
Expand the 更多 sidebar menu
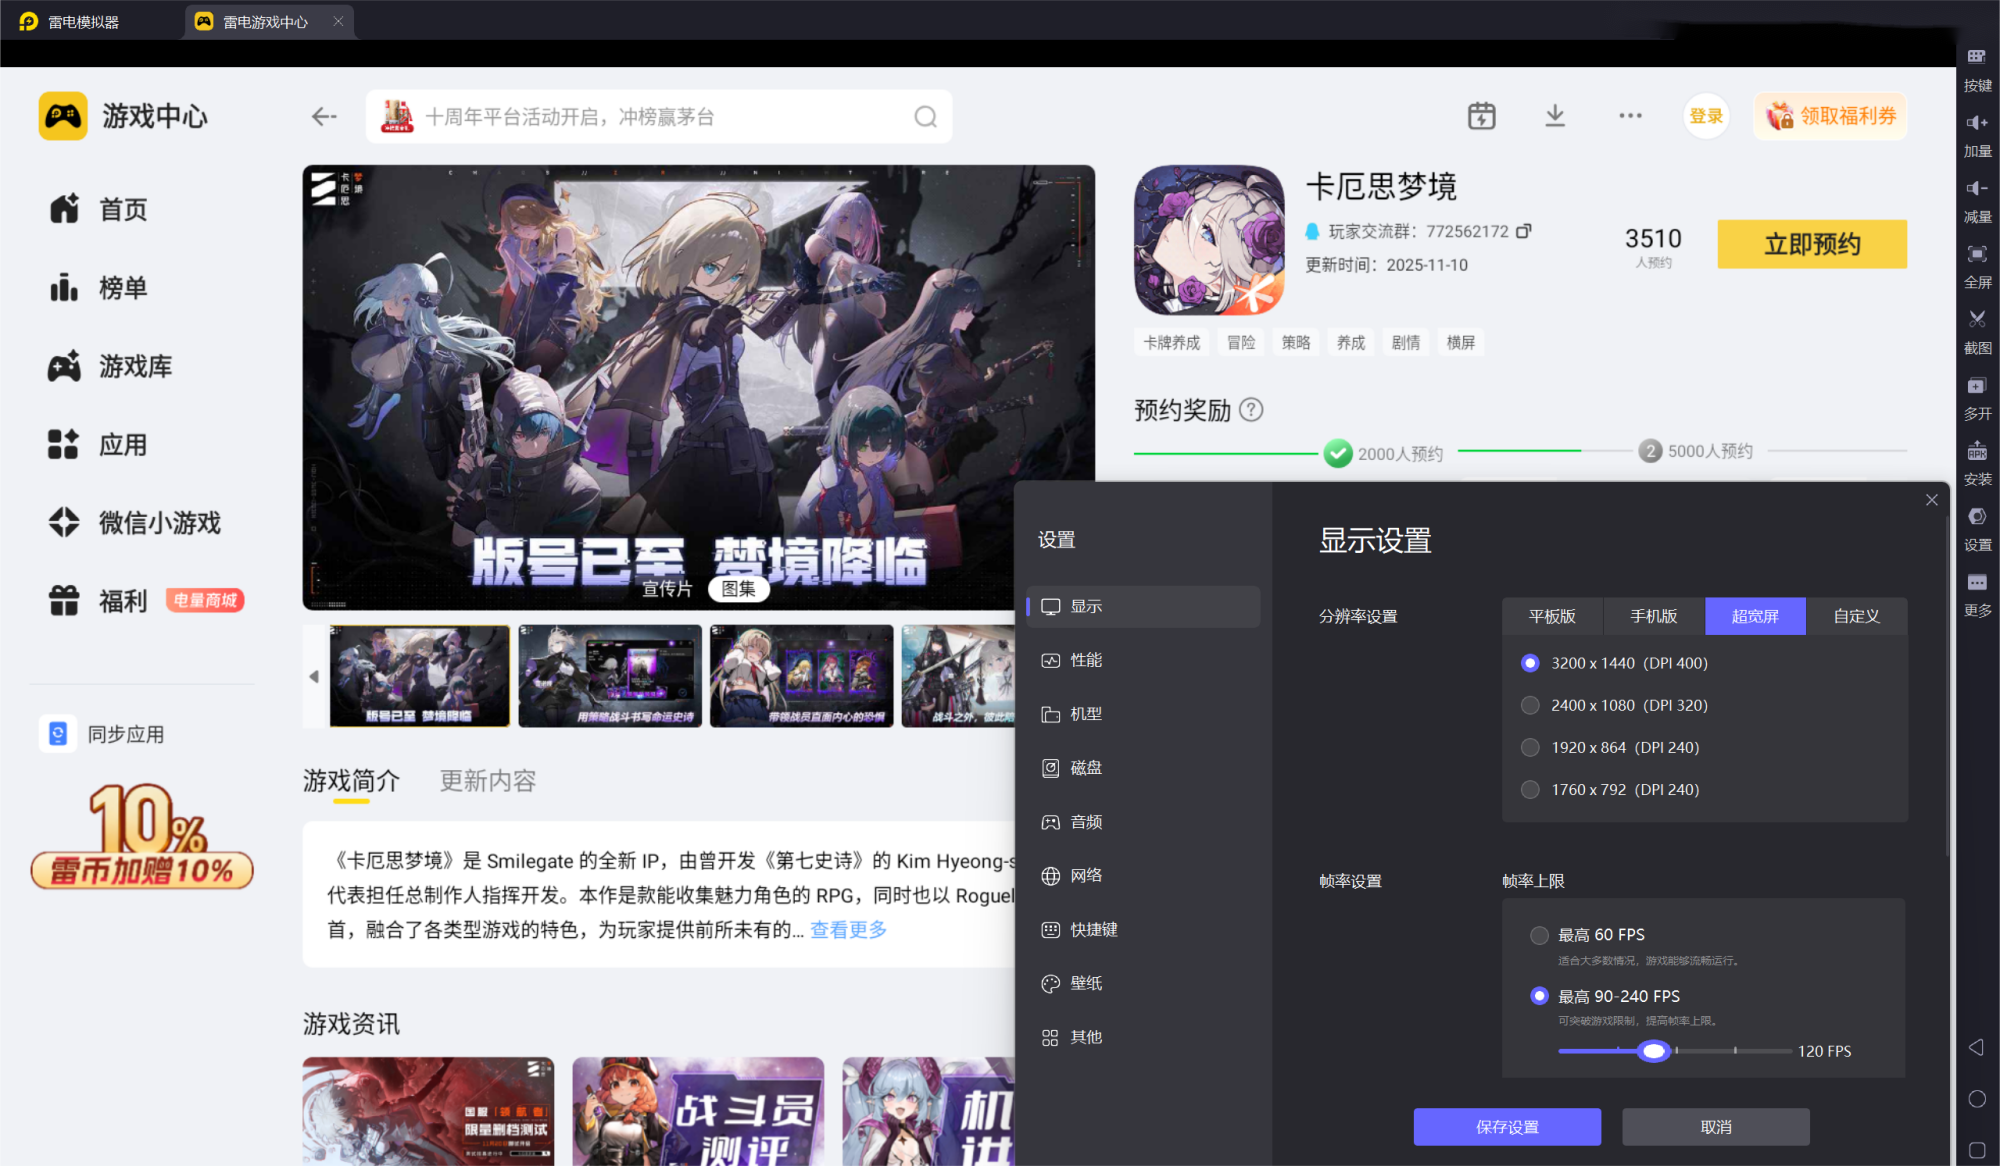pyautogui.click(x=1977, y=584)
